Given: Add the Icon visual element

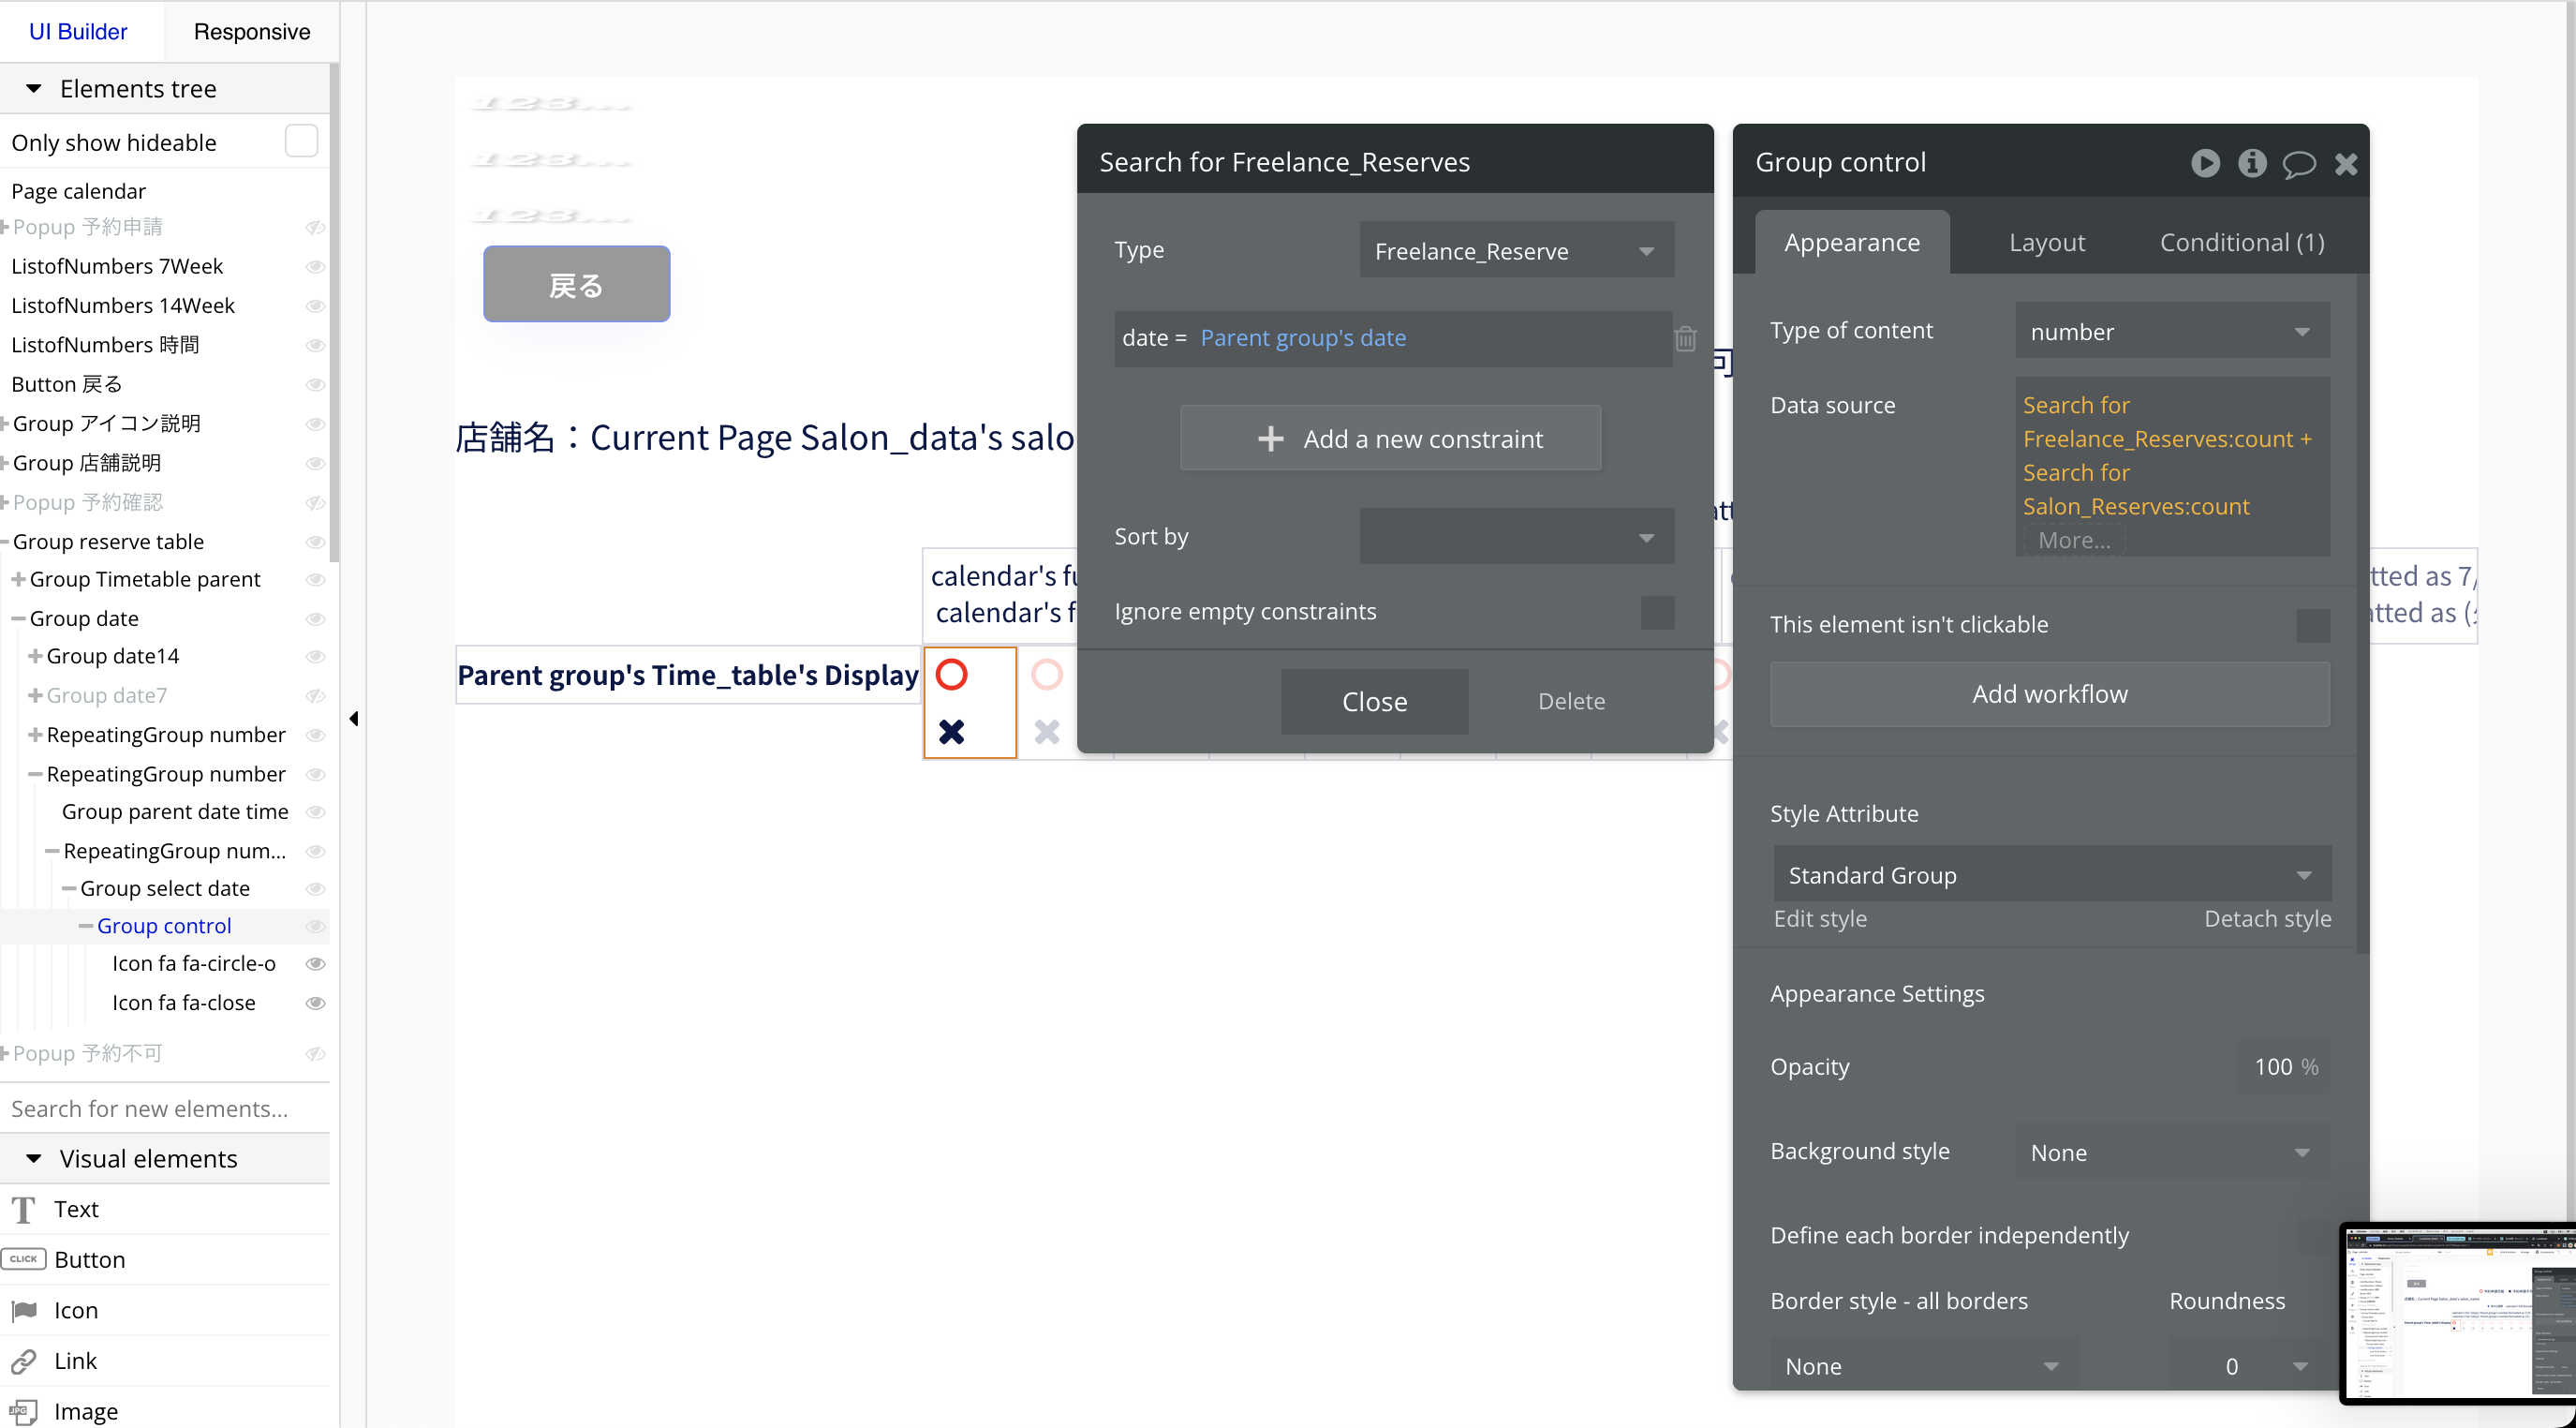Looking at the screenshot, I should [76, 1310].
